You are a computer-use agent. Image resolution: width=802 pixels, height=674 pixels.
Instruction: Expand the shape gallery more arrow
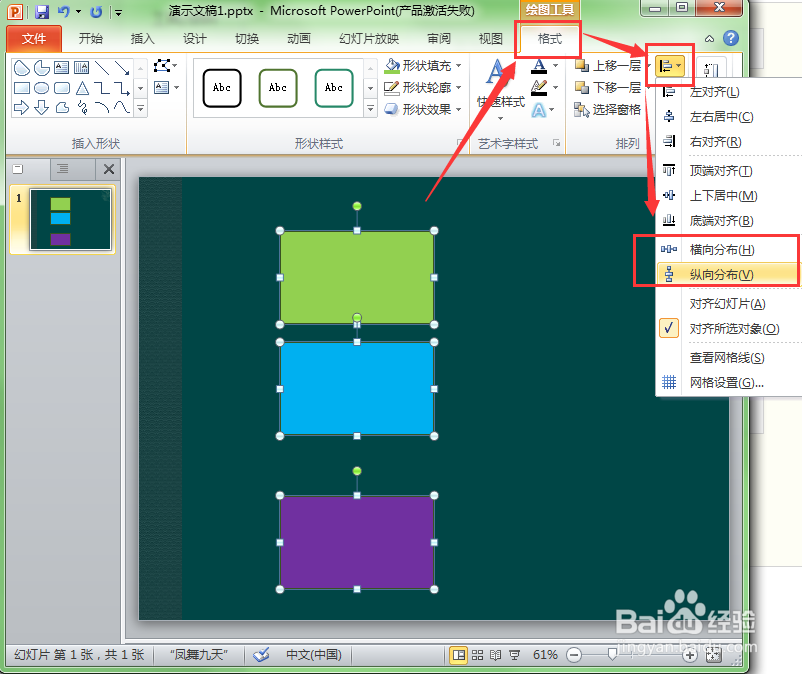pyautogui.click(x=141, y=108)
